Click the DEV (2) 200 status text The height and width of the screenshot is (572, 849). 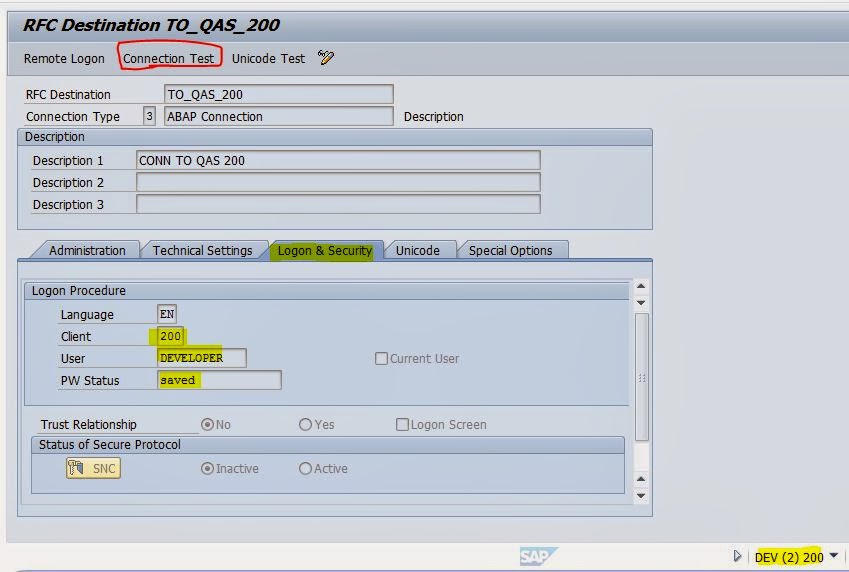(x=789, y=557)
